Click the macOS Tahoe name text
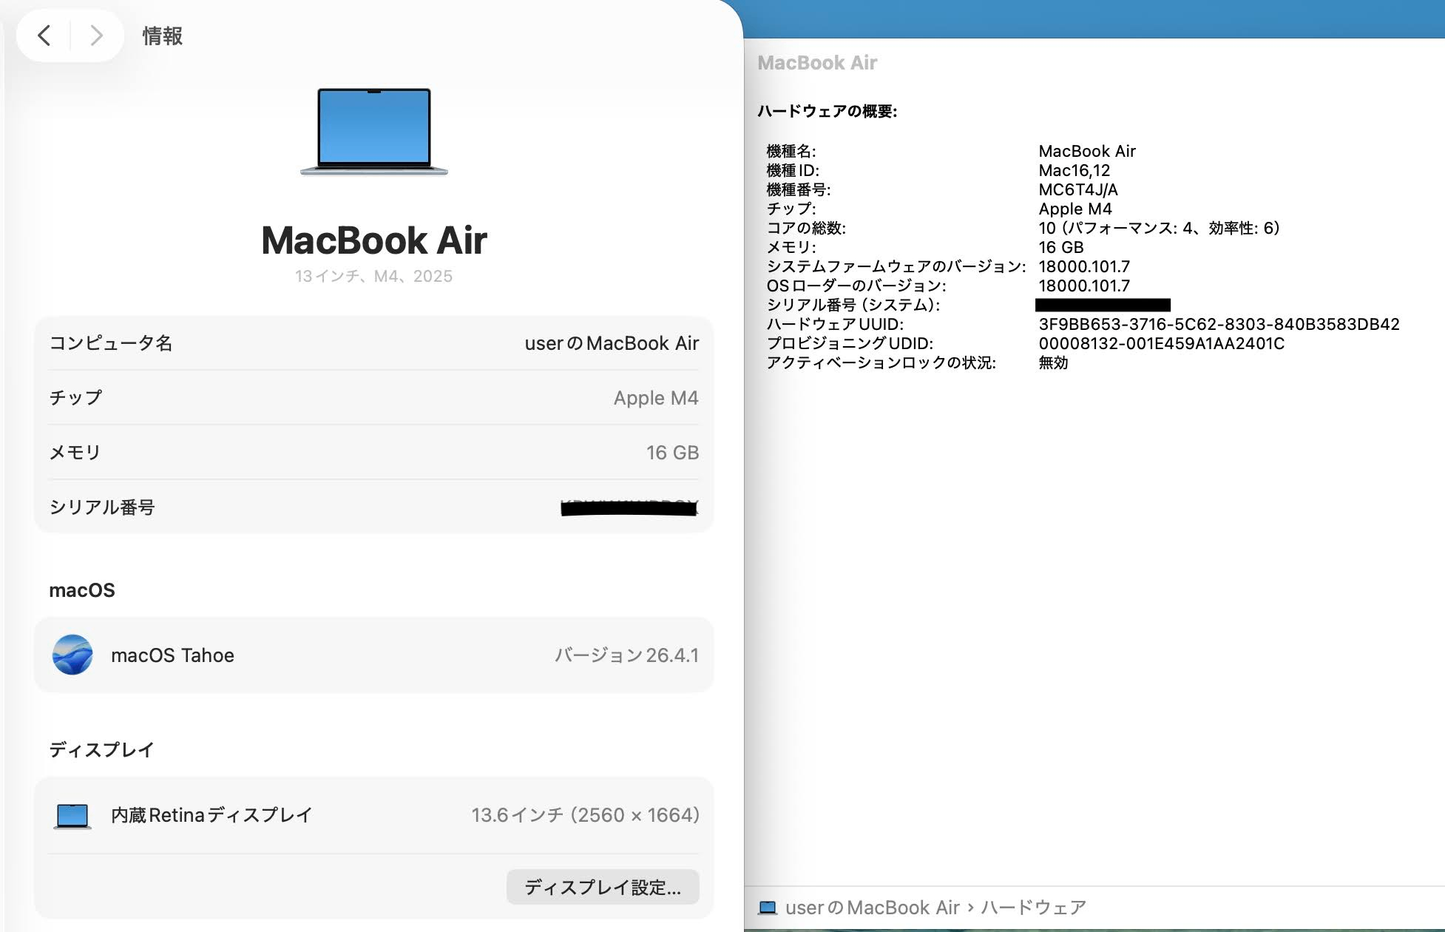This screenshot has height=932, width=1445. [x=173, y=655]
